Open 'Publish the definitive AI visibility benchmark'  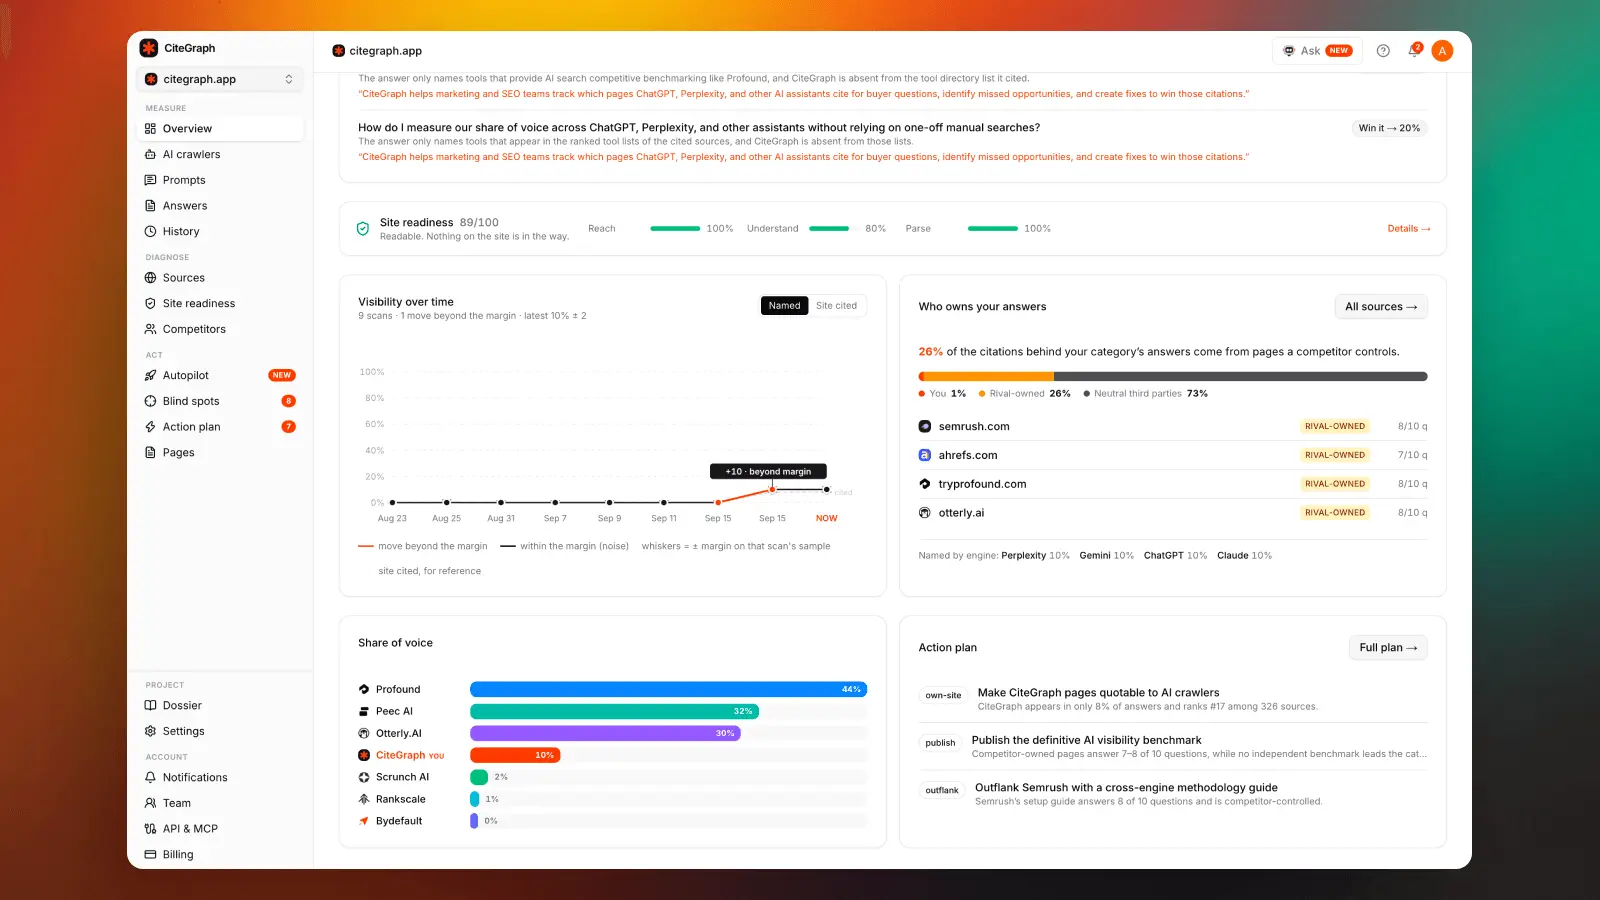[x=1086, y=741]
